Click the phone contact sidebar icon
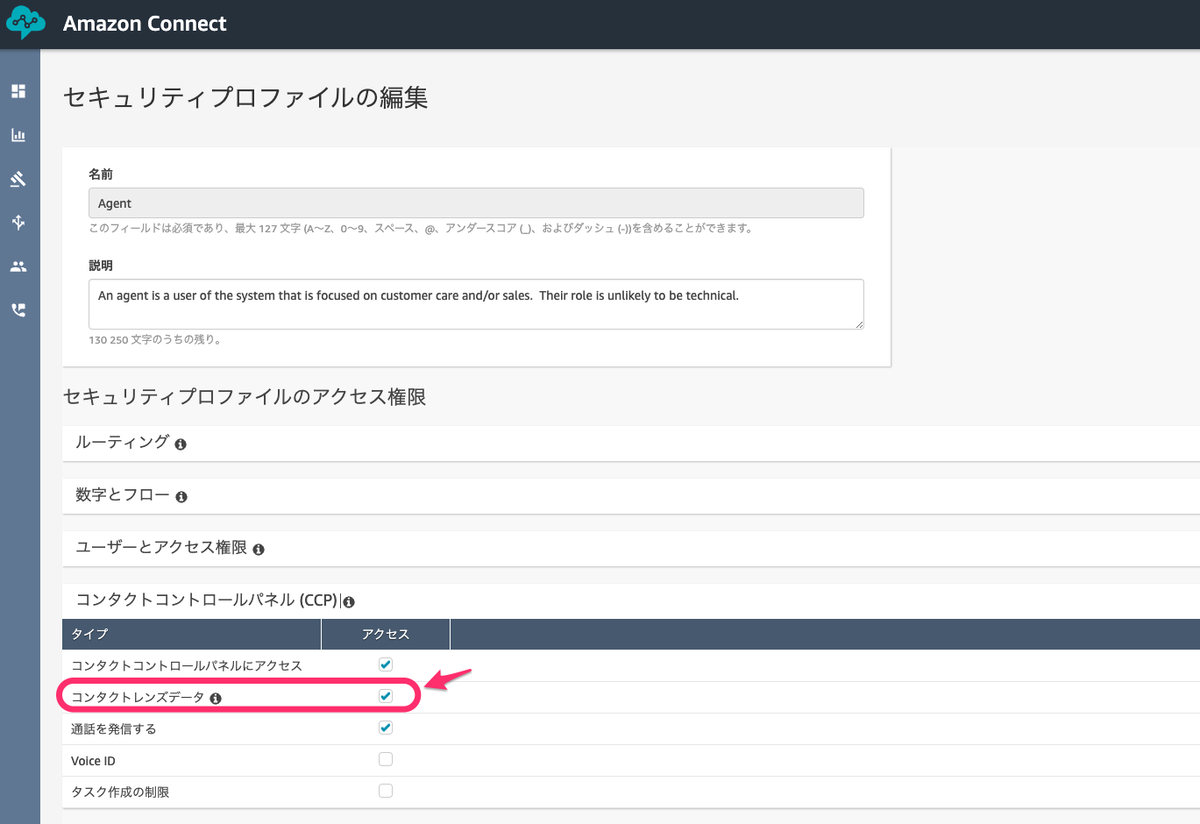 click(x=18, y=310)
